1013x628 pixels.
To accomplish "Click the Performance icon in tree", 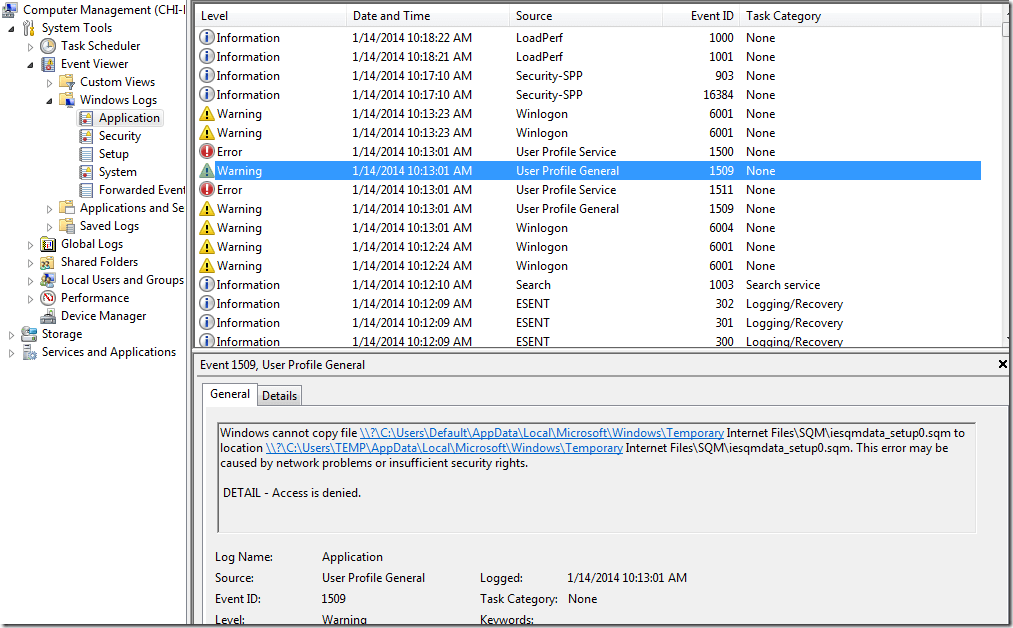I will [x=48, y=298].
